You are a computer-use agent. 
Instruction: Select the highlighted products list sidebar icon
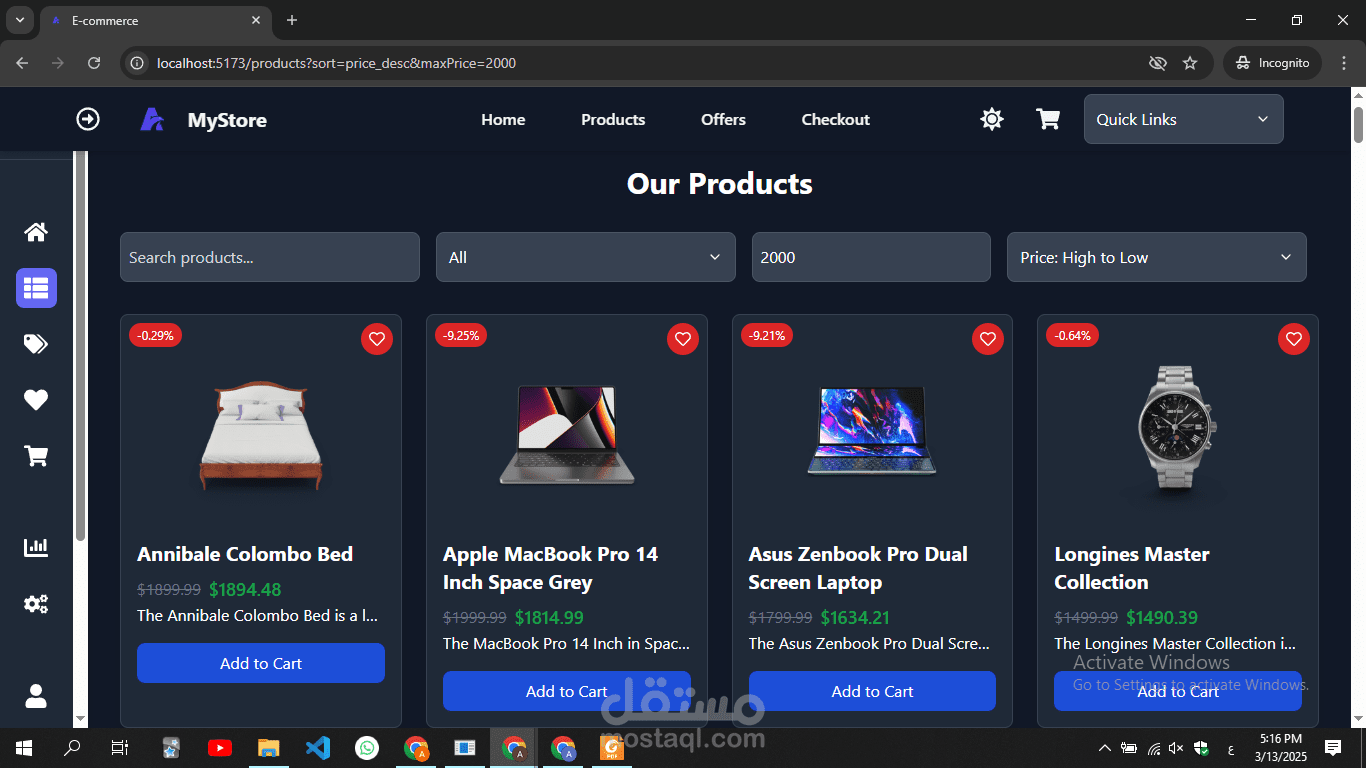tap(36, 288)
